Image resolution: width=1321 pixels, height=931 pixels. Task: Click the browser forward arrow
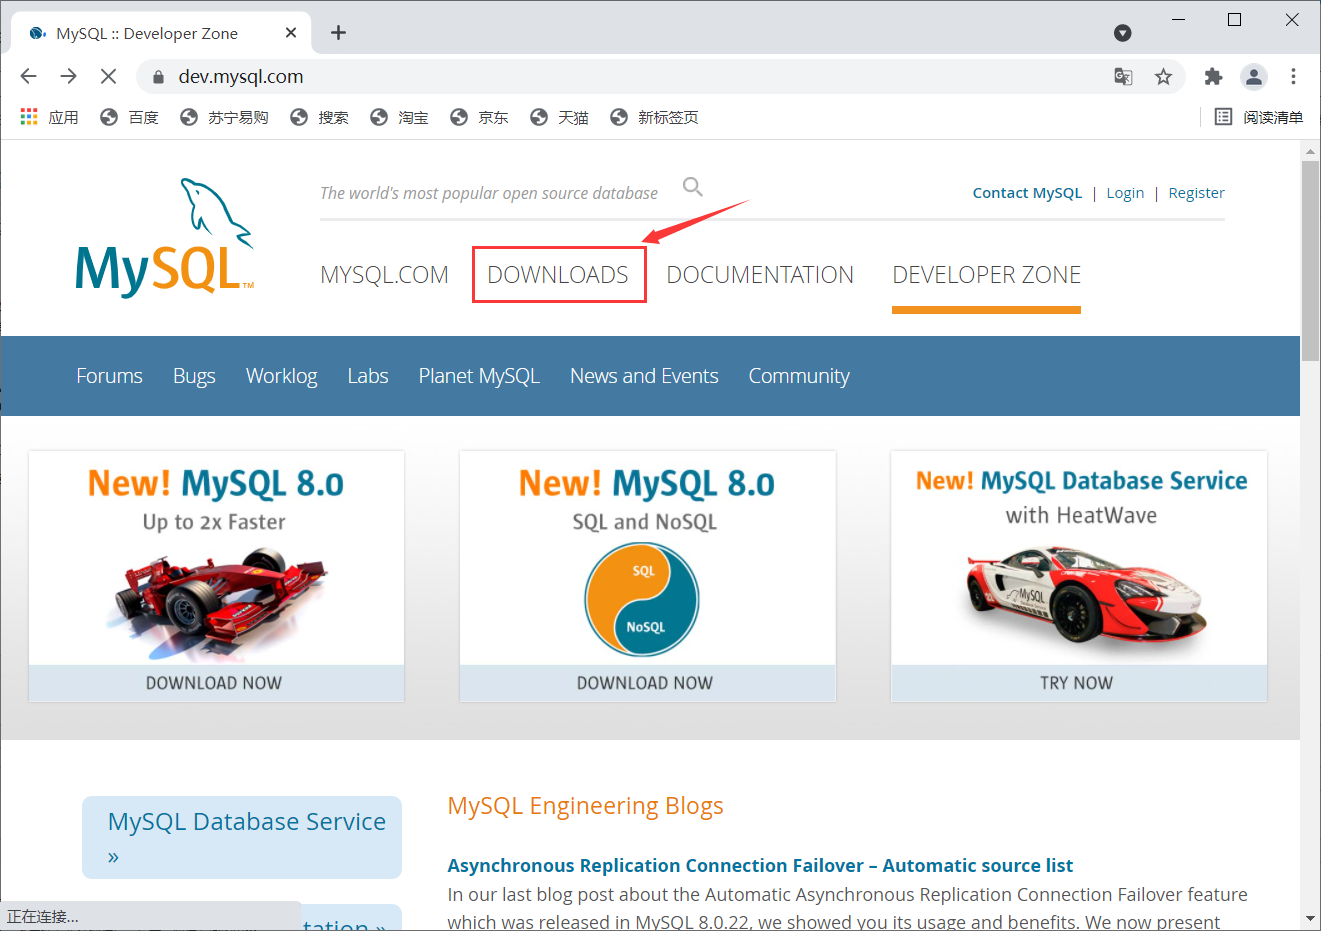pos(68,76)
